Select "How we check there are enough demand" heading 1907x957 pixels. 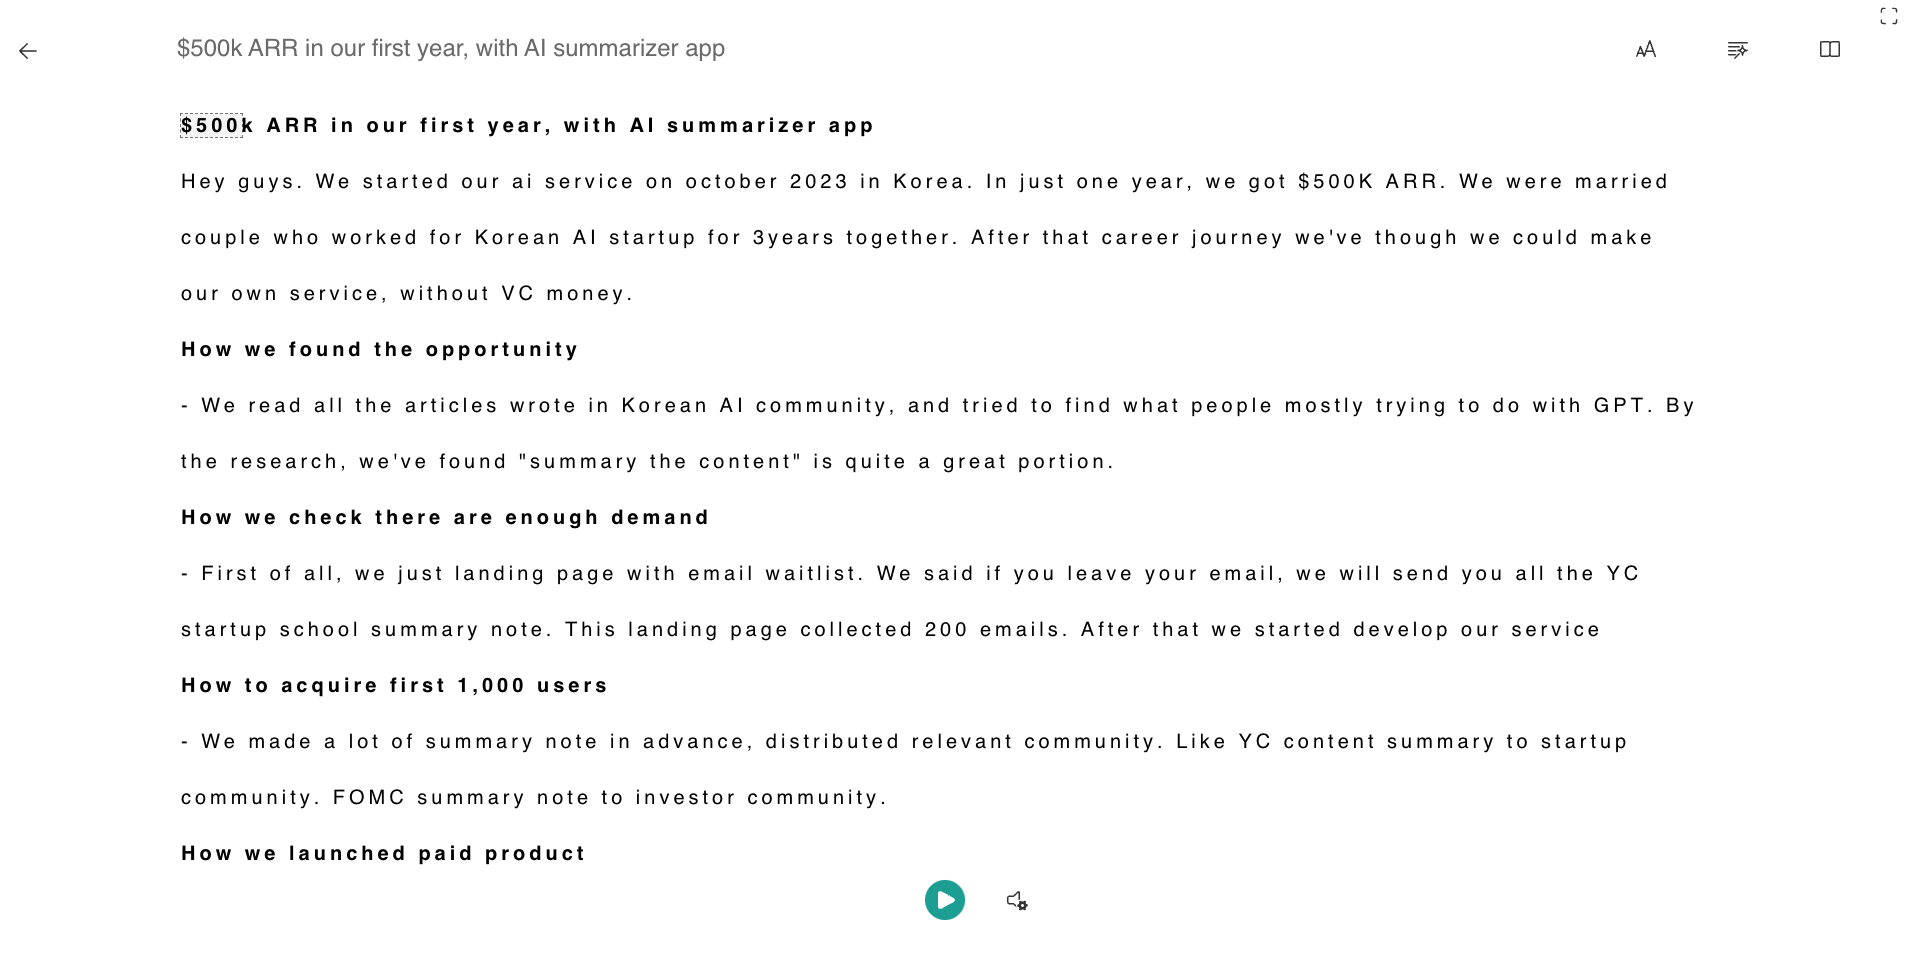pyautogui.click(x=445, y=518)
